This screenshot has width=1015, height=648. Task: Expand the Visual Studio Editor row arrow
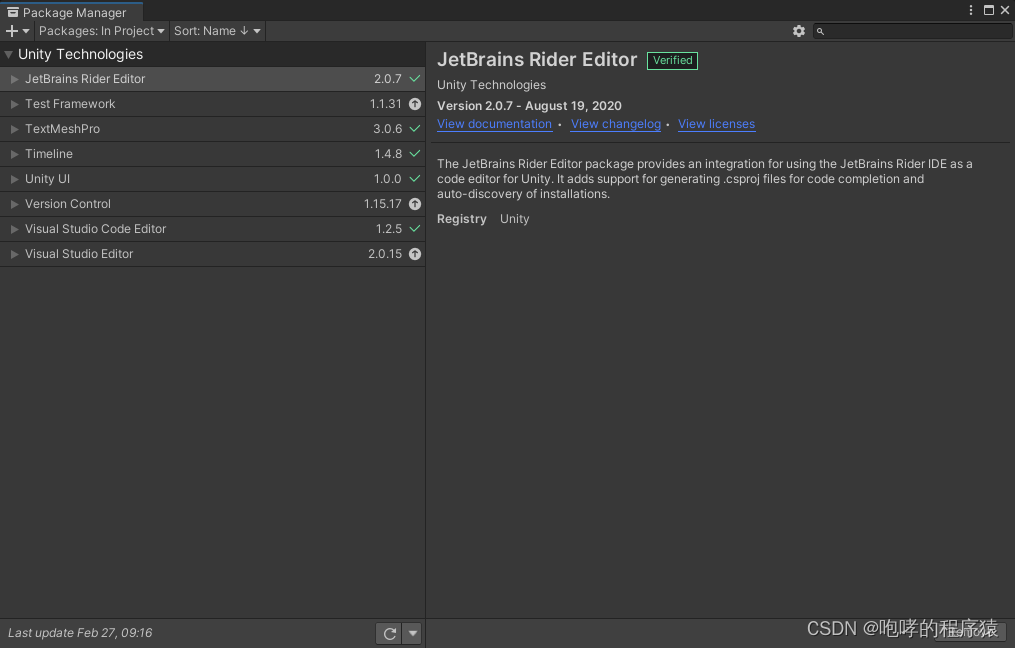pyautogui.click(x=14, y=254)
